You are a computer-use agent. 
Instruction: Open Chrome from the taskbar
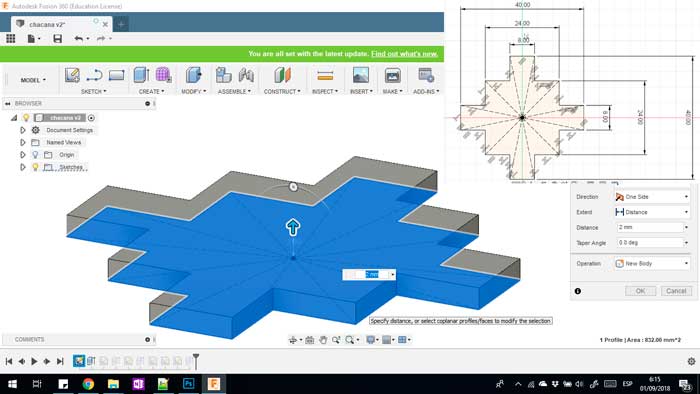[88, 384]
